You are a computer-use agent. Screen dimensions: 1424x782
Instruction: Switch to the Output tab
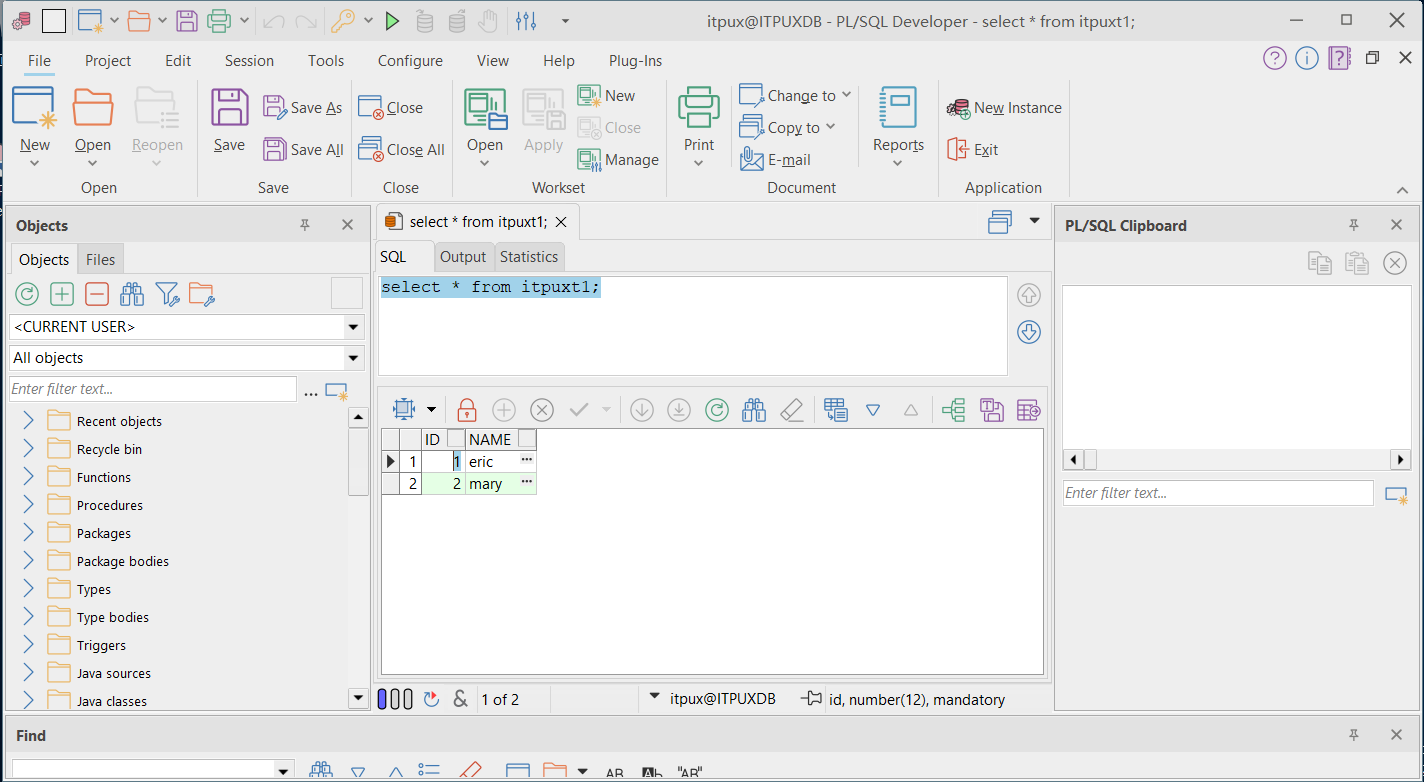pos(463,257)
